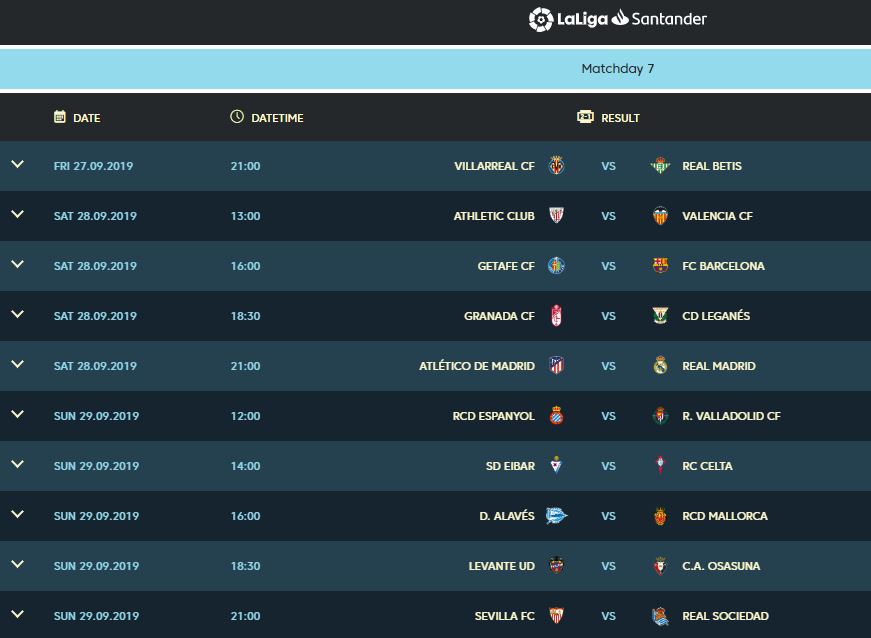Click the SD Eibar crest icon

556,465
